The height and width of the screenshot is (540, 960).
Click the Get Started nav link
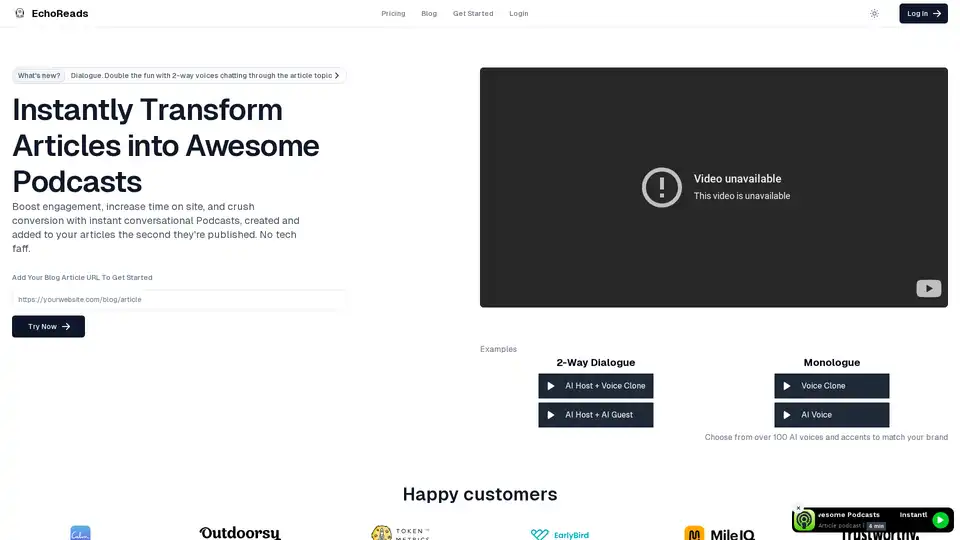point(473,14)
